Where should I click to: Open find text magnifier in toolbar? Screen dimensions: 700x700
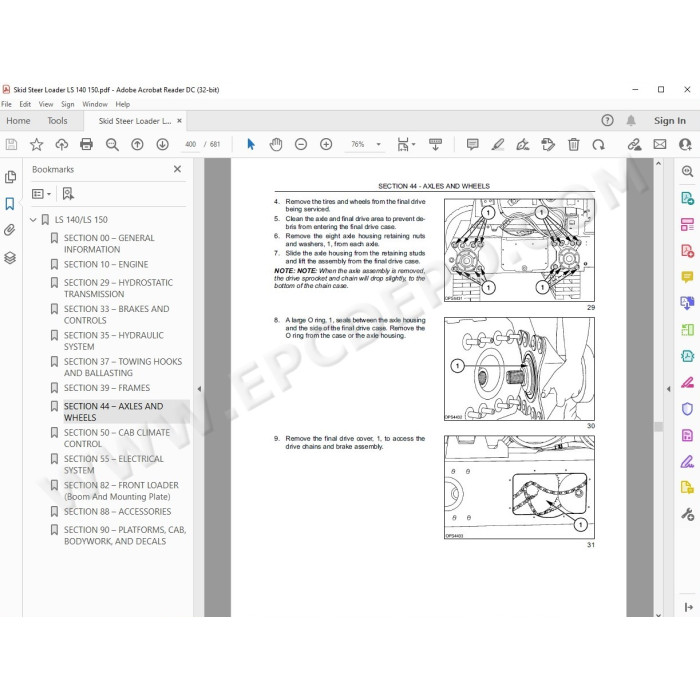tap(112, 144)
